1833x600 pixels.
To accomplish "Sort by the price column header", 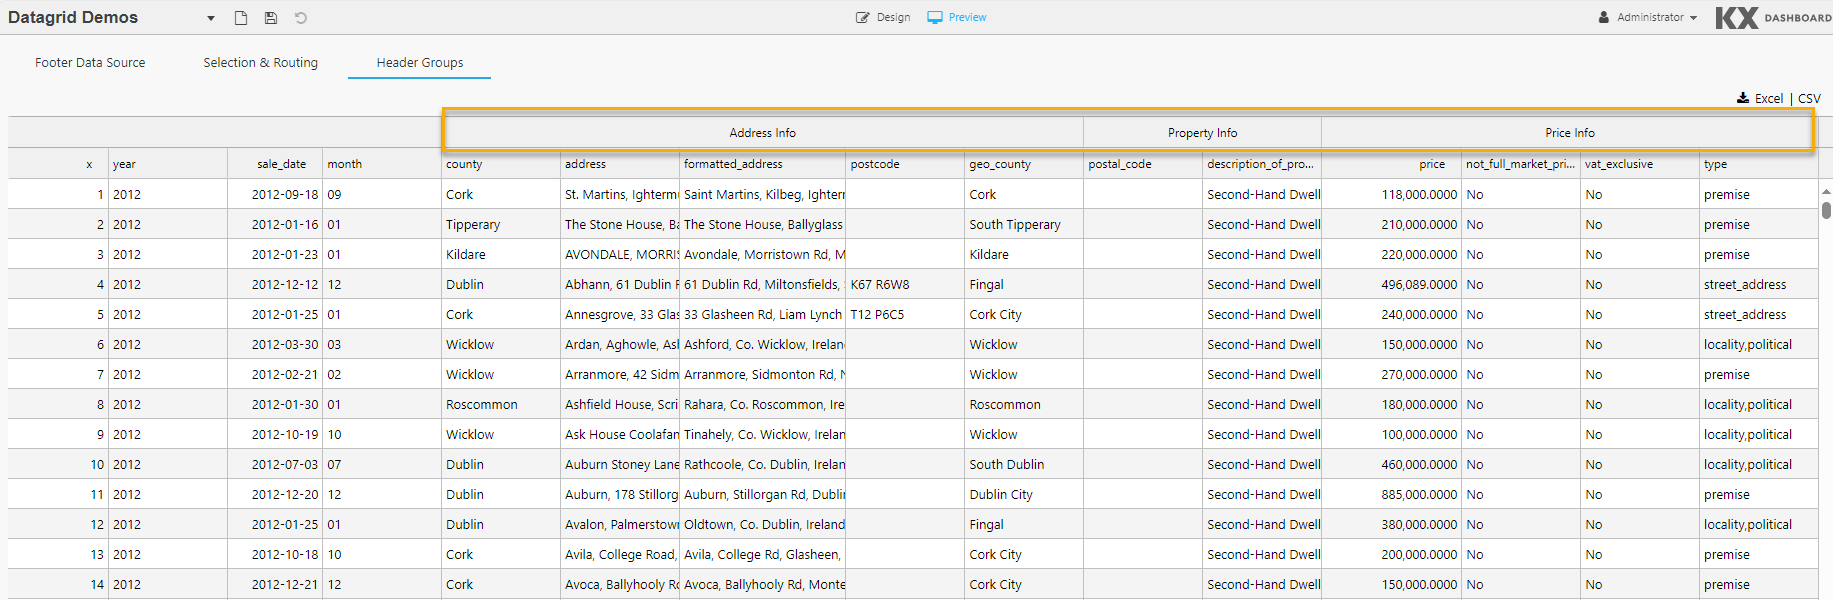I will click(x=1431, y=164).
